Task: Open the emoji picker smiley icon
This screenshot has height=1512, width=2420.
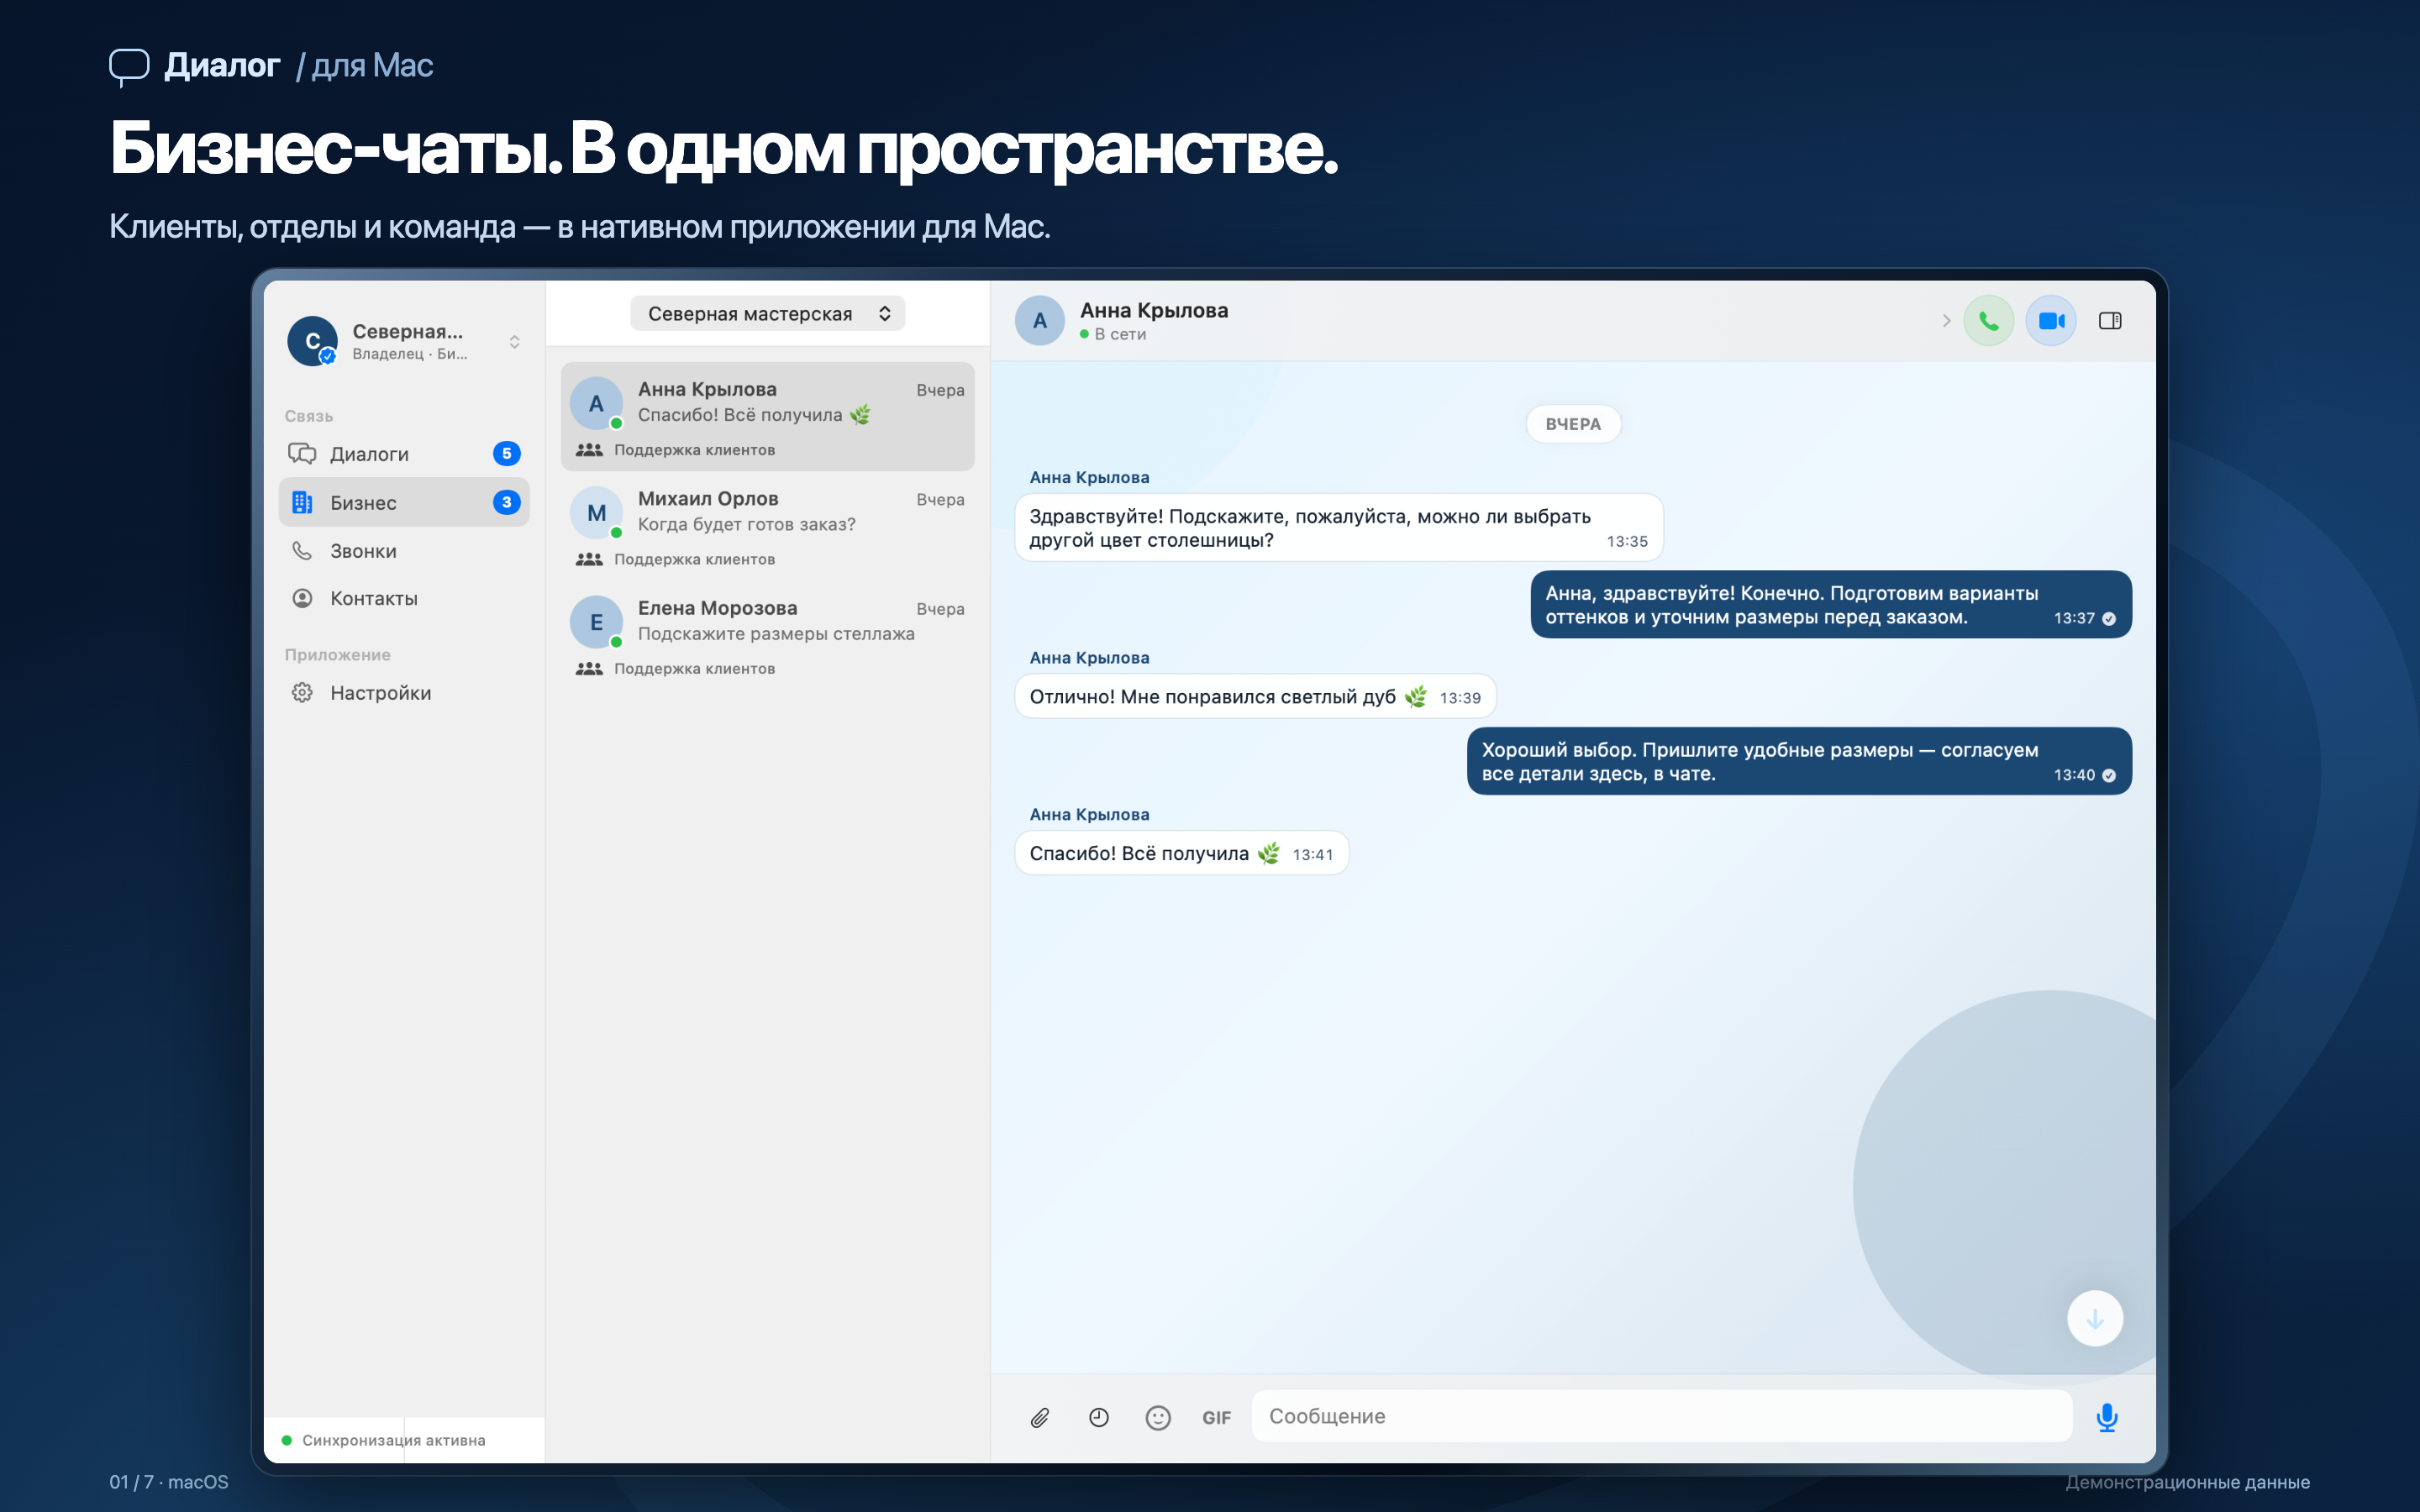Action: click(1158, 1417)
